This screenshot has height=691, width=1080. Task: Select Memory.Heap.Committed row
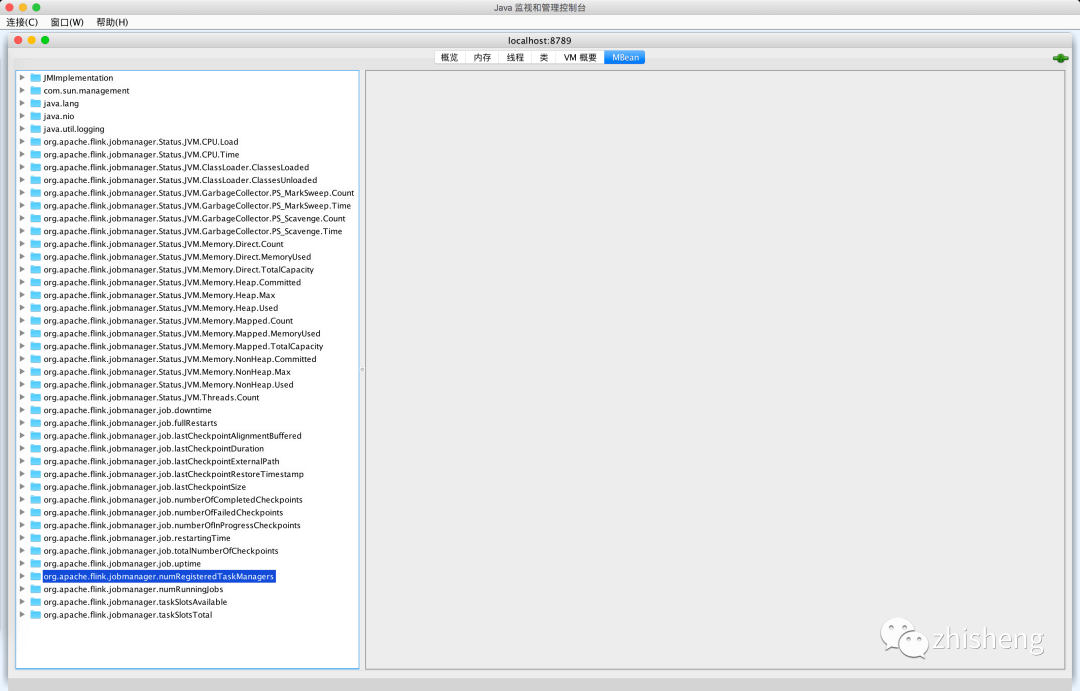click(172, 282)
